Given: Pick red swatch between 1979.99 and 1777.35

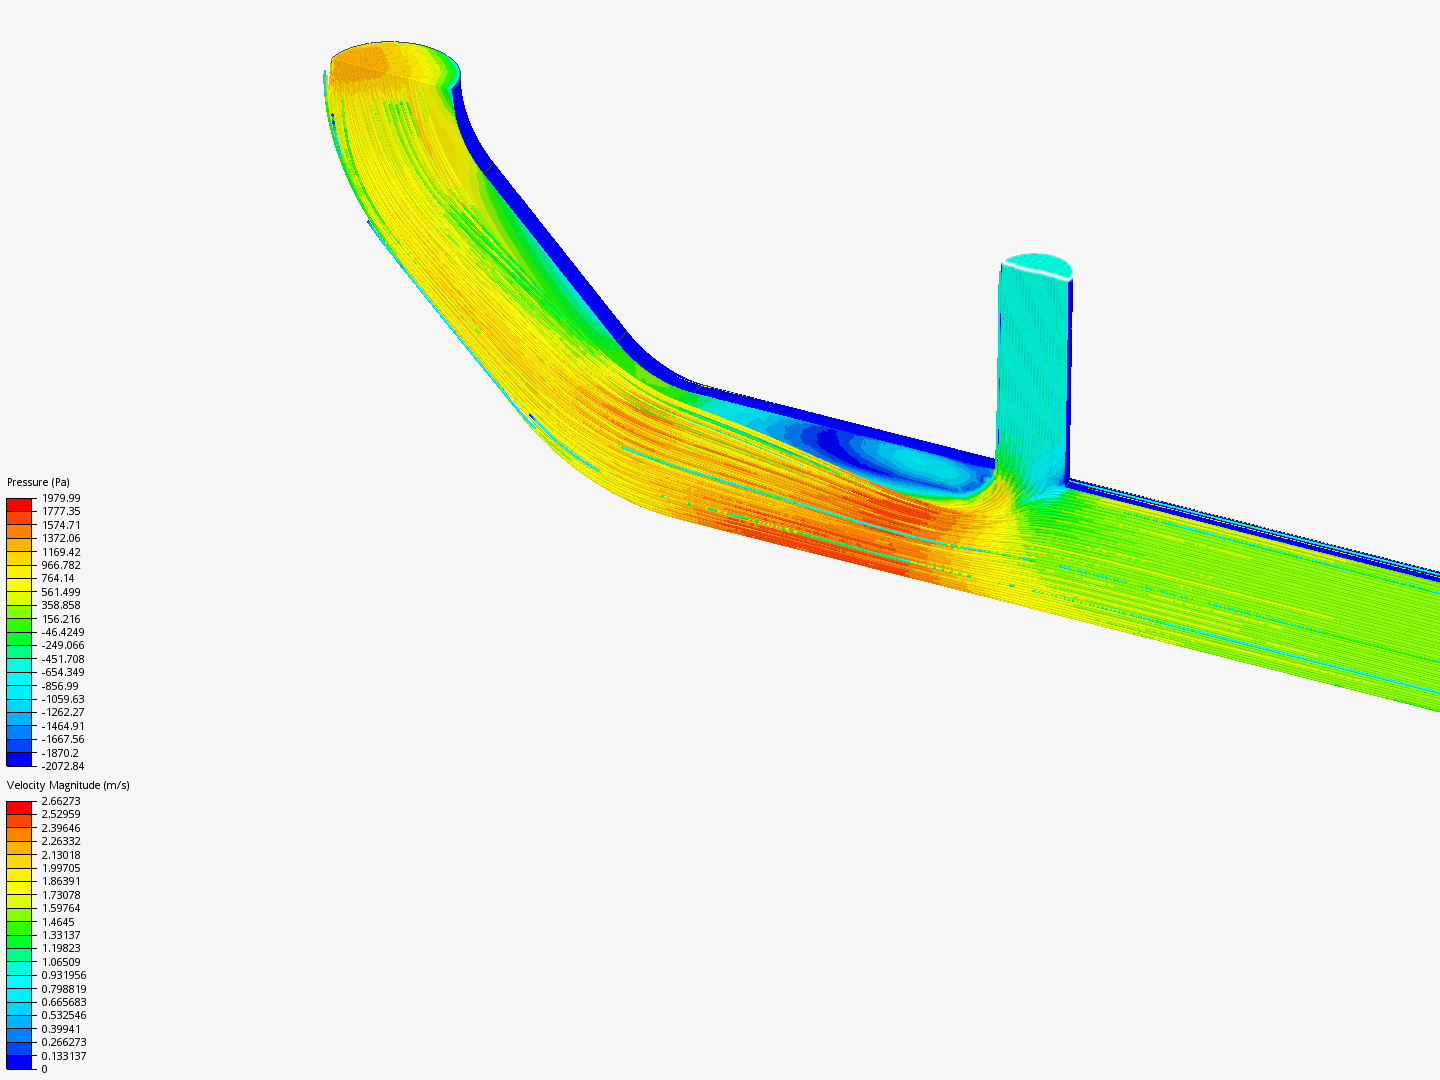Looking at the screenshot, I should [19, 505].
